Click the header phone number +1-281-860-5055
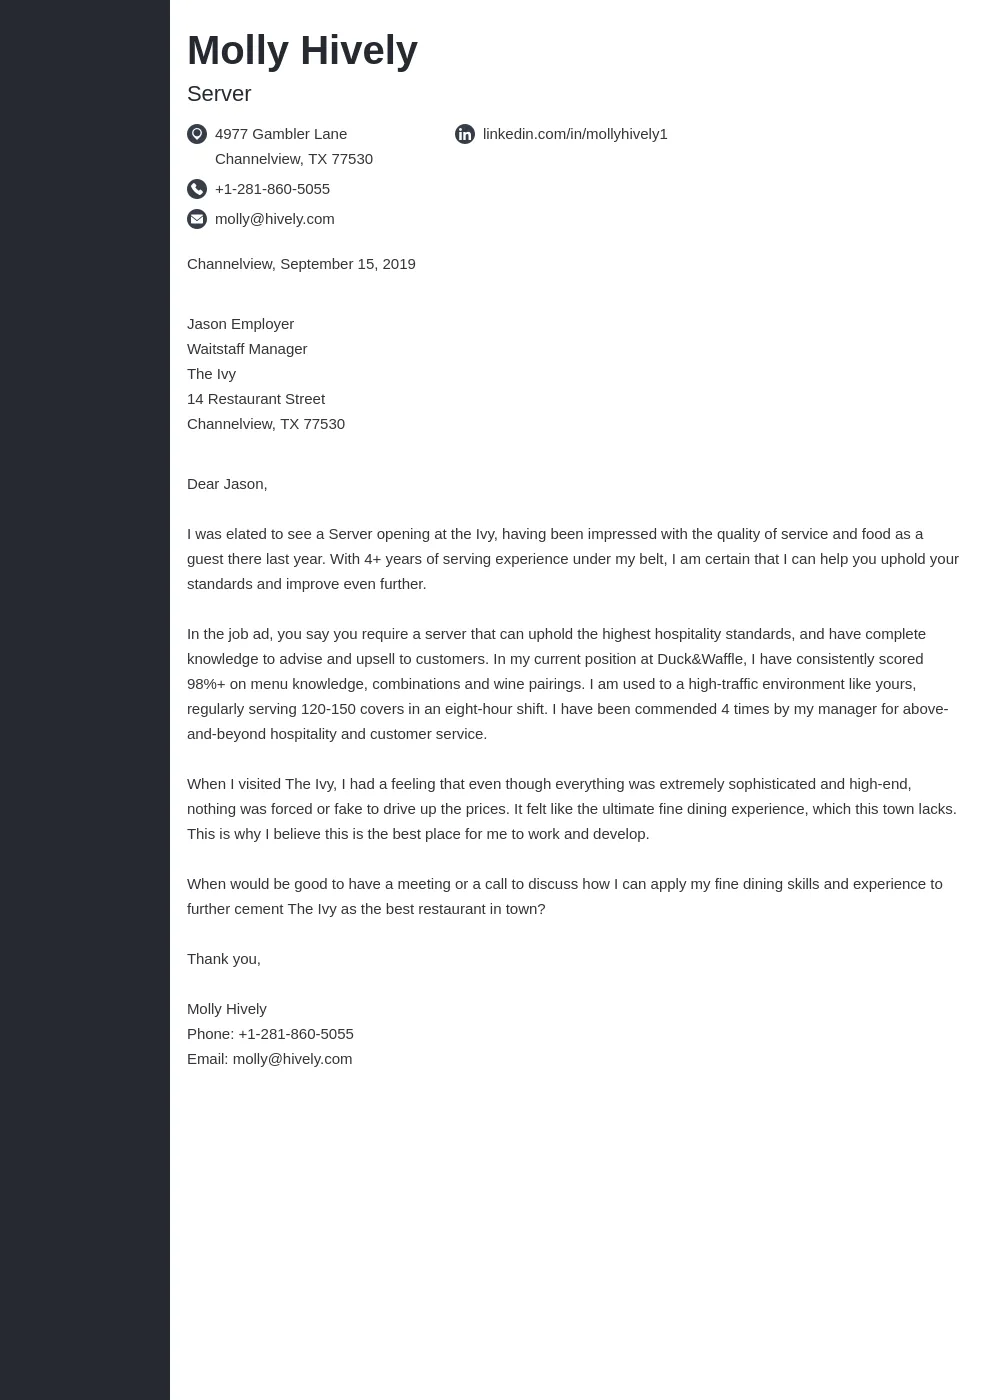Screen dimensions: 990x1400 click(x=272, y=189)
